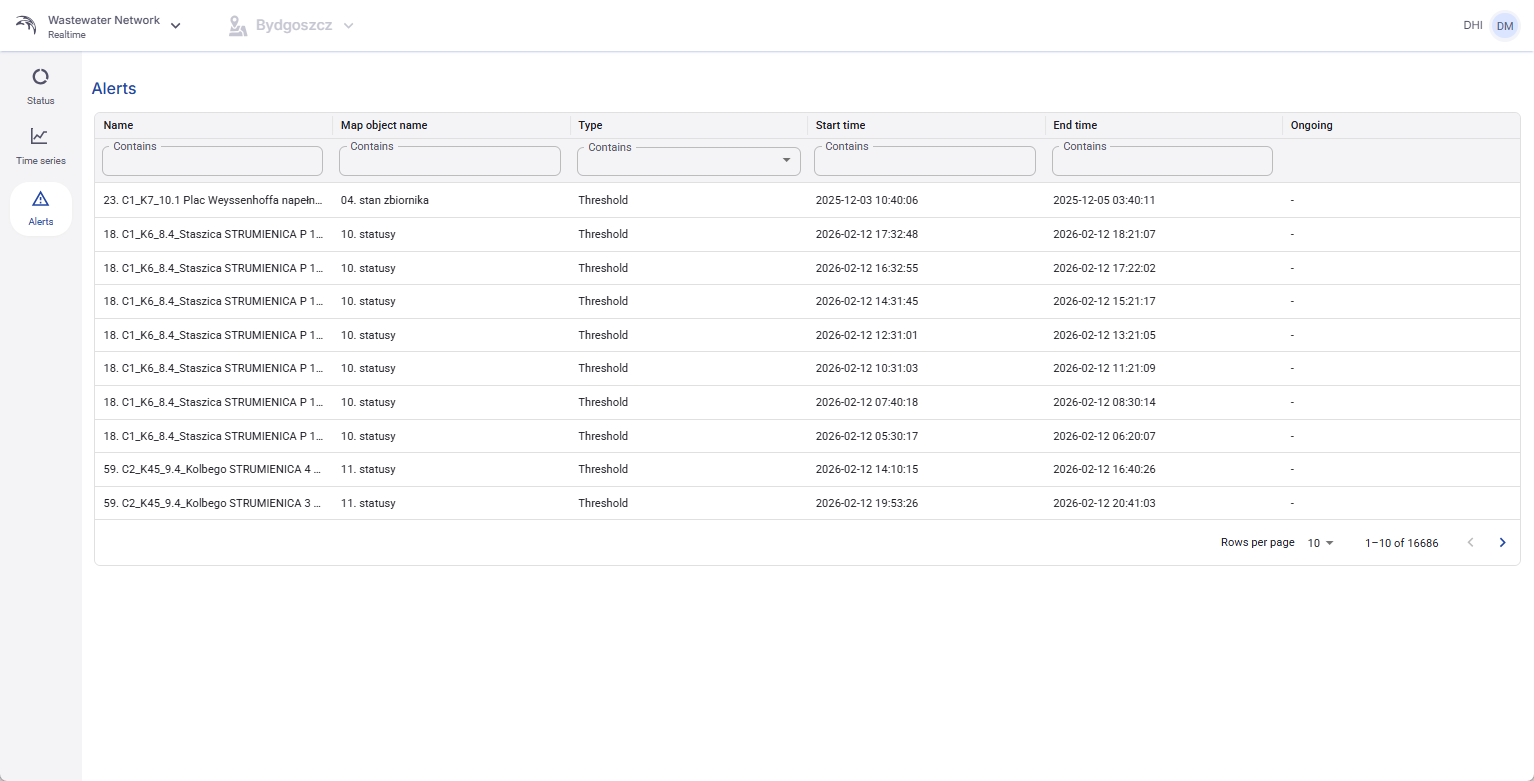Select the Kolbego STRUMIENICA 4 alert name

click(213, 469)
